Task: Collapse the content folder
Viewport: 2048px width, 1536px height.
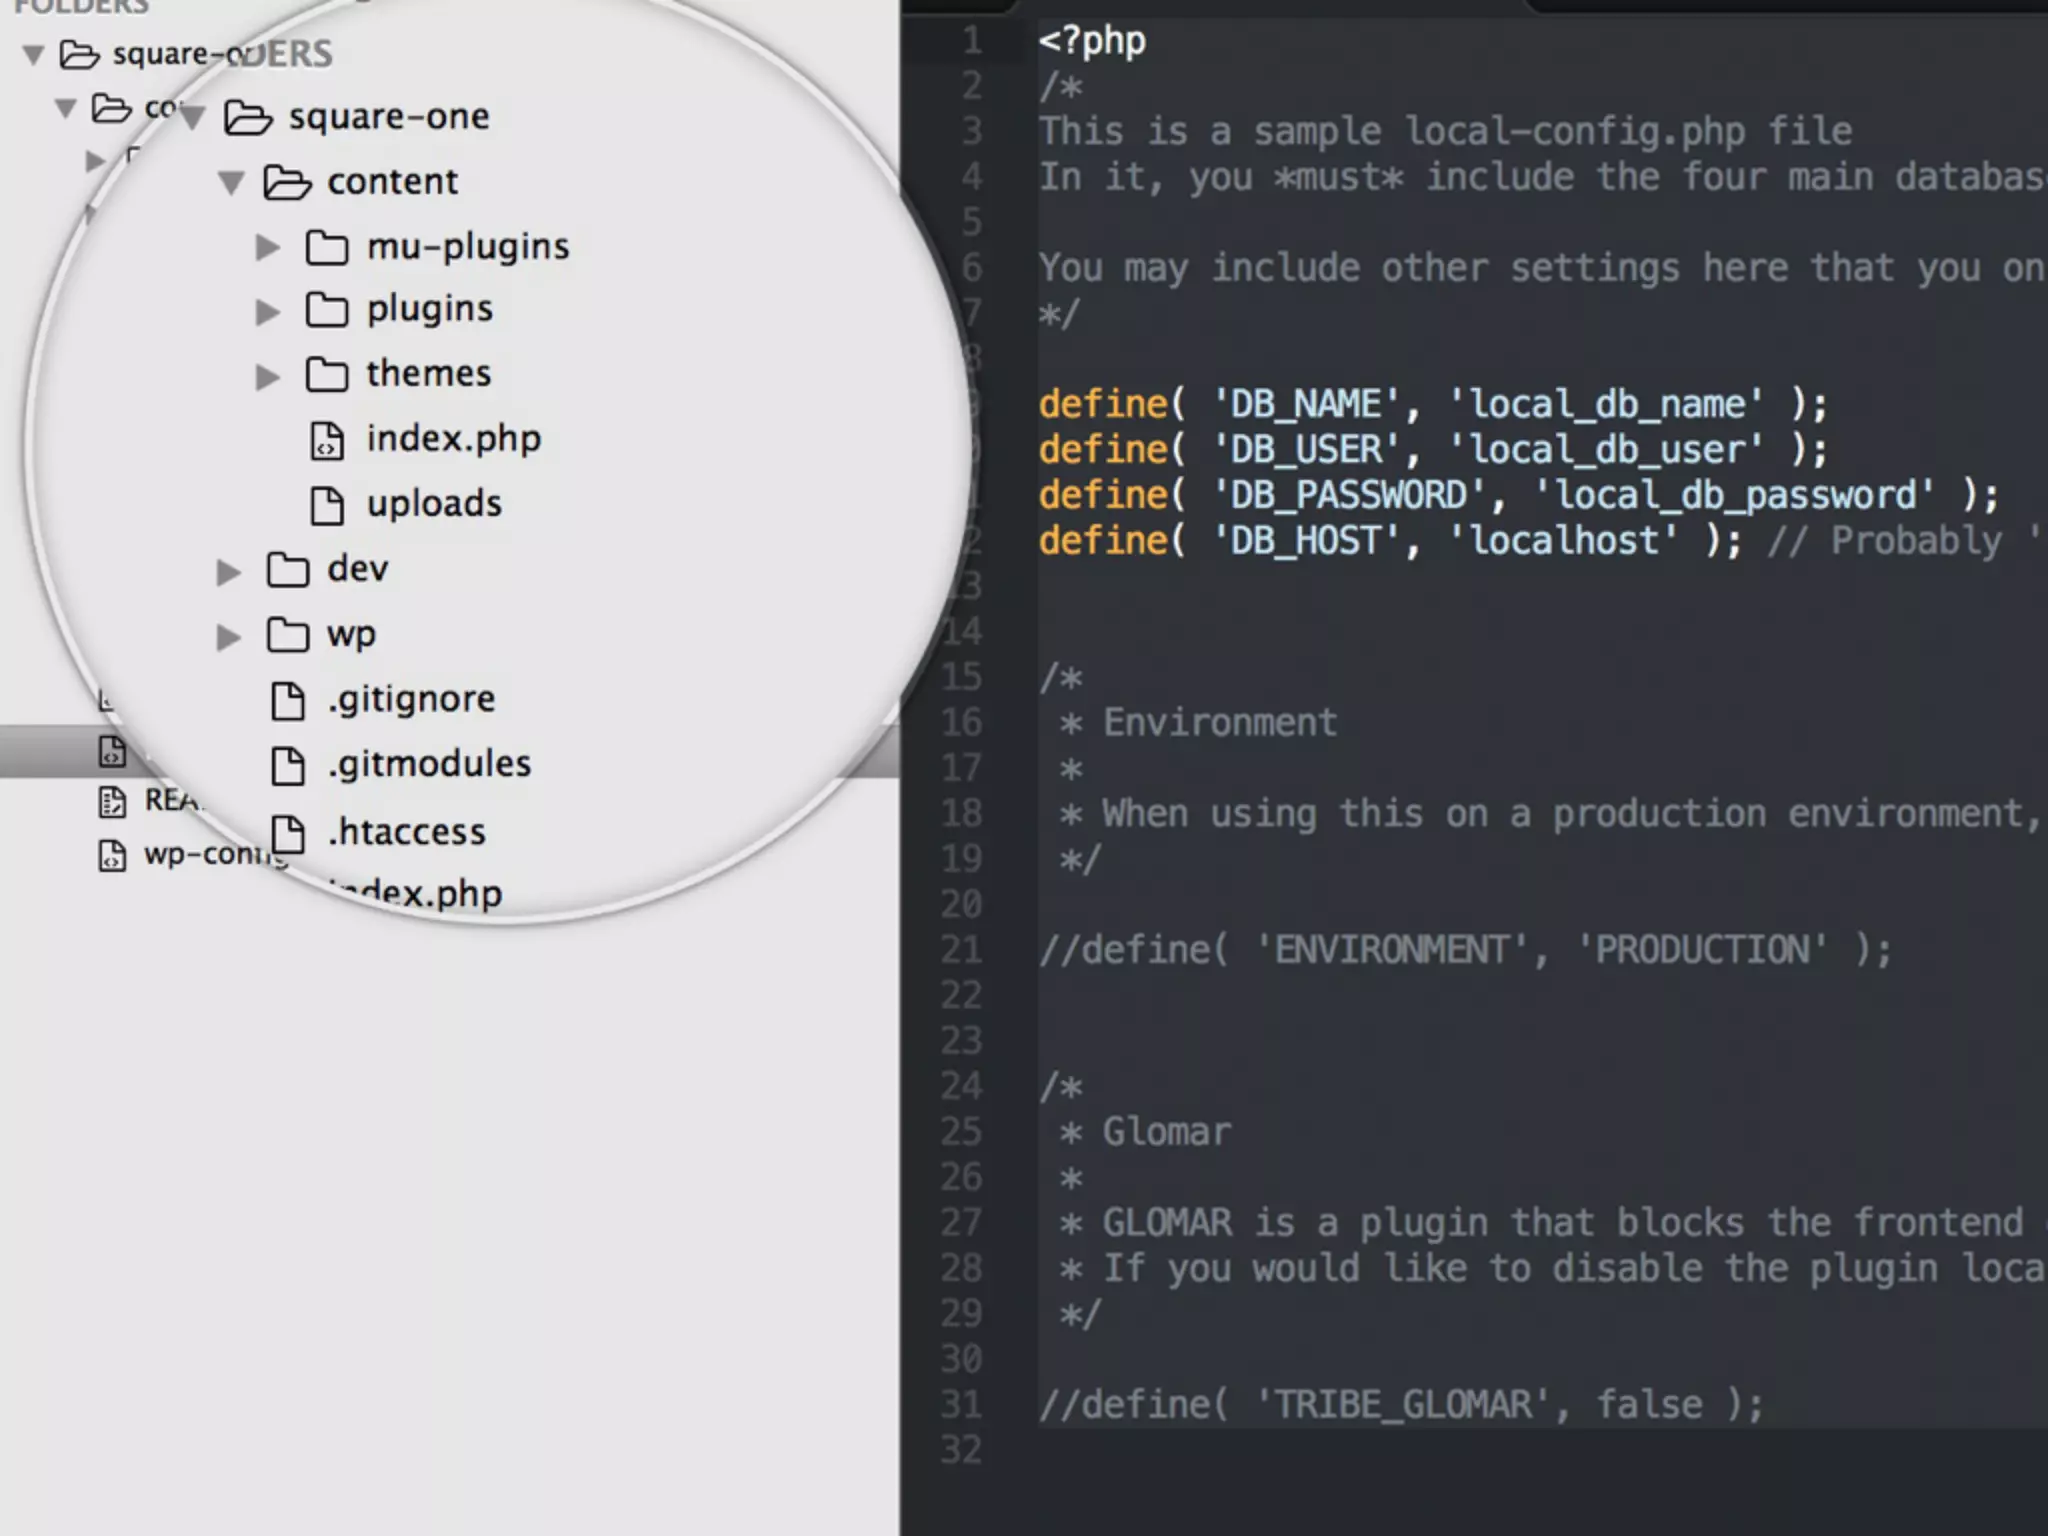Action: point(232,183)
